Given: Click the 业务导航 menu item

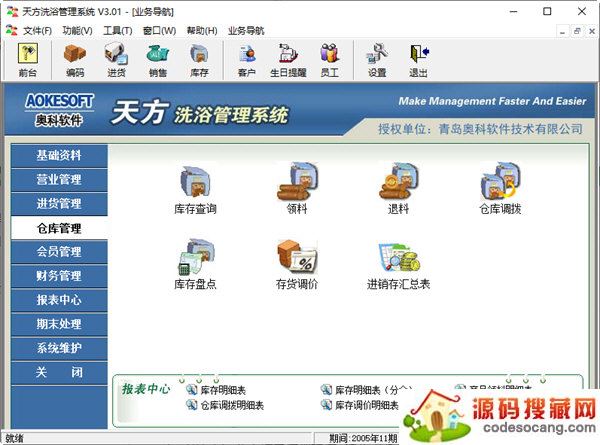Looking at the screenshot, I should coord(246,31).
